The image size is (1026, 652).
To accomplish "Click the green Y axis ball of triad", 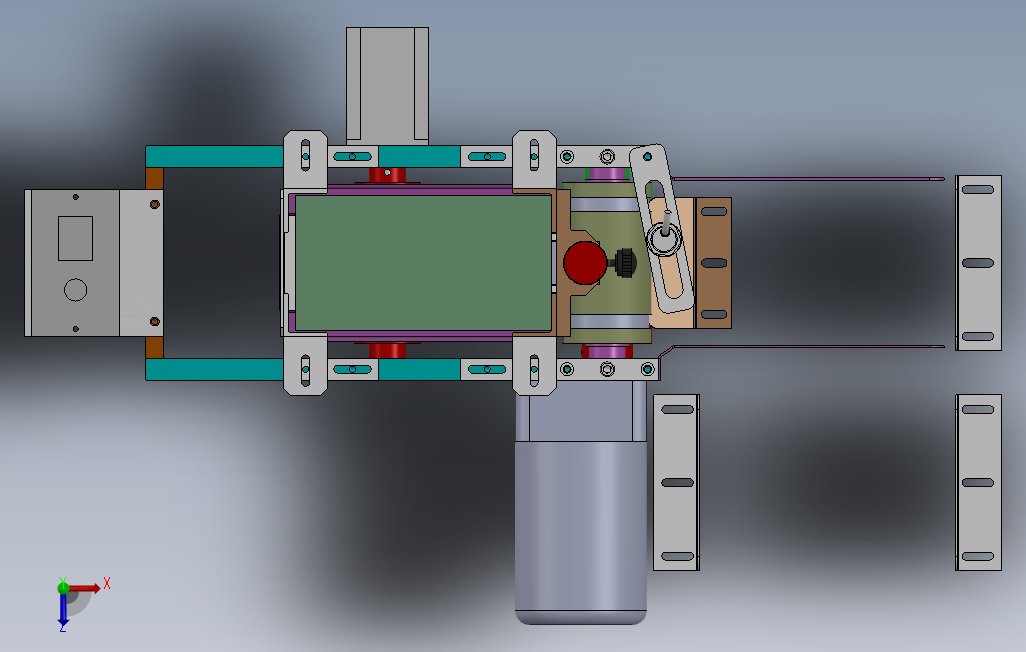I will 63,587.
